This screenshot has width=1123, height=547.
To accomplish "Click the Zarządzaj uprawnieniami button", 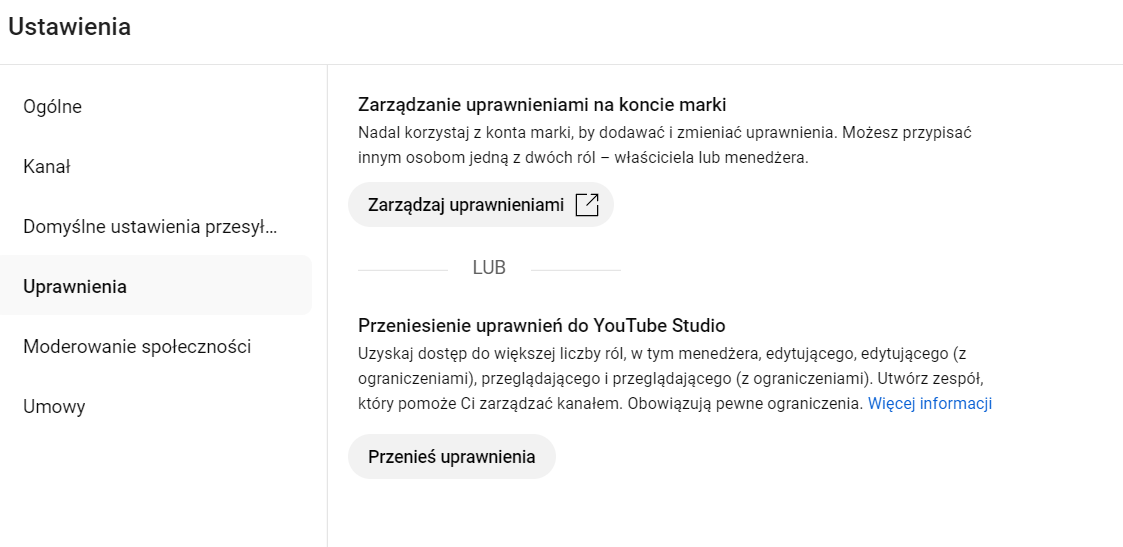I will point(481,205).
